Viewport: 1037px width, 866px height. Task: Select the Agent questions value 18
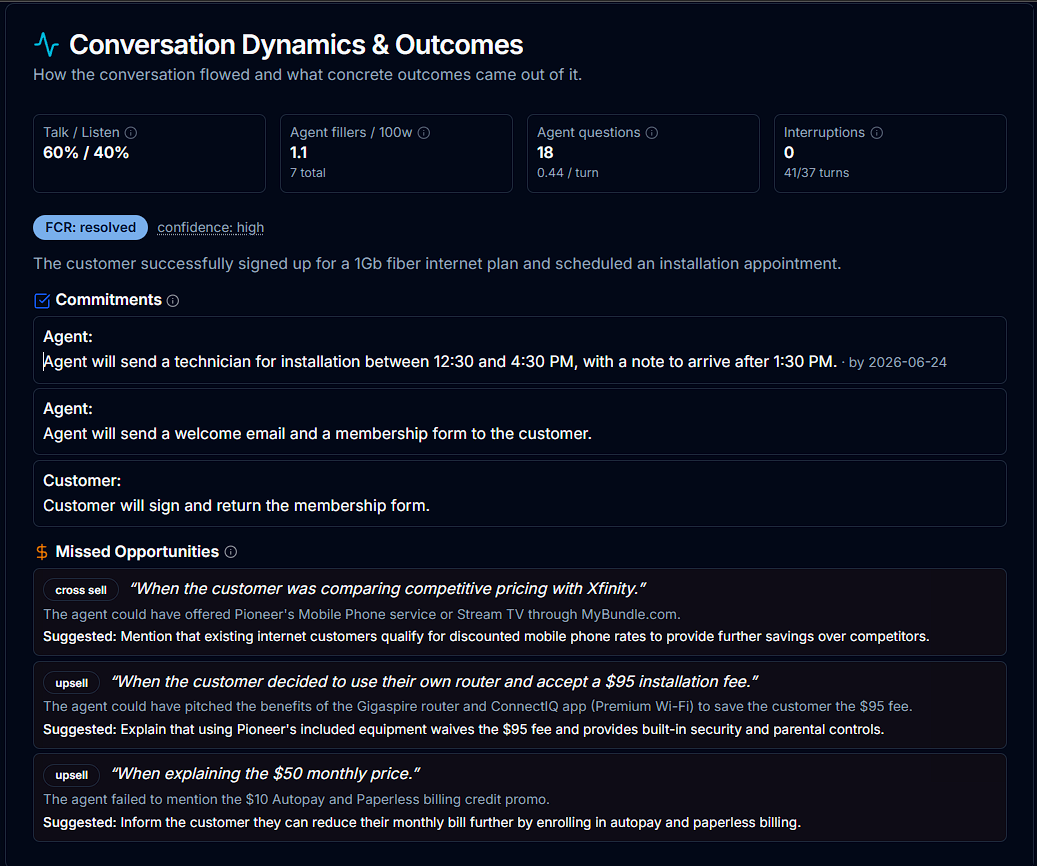coord(545,153)
